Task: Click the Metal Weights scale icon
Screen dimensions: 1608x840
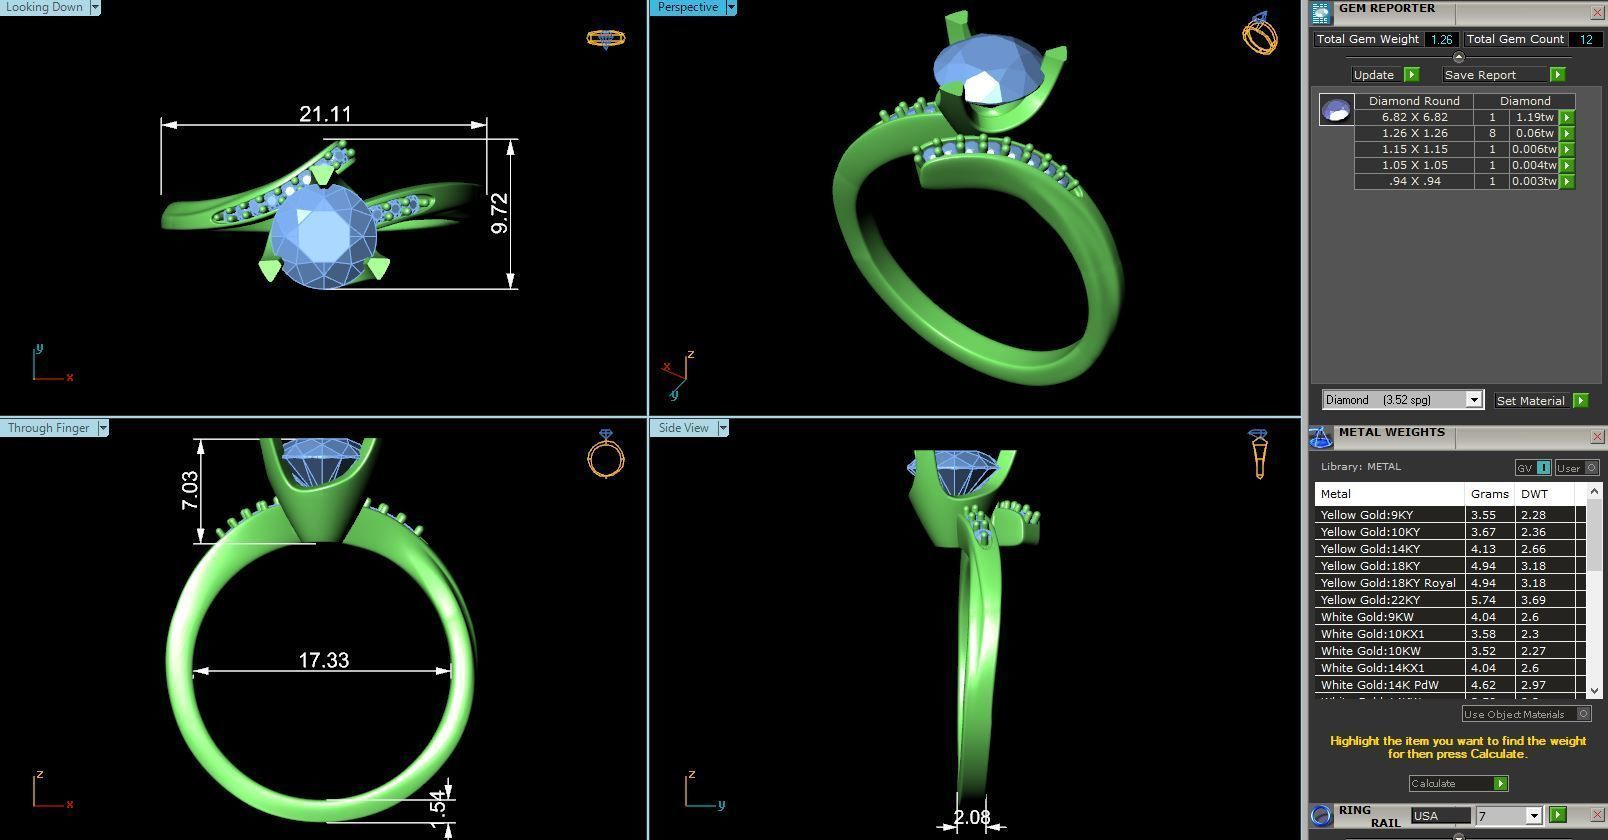Action: 1321,437
